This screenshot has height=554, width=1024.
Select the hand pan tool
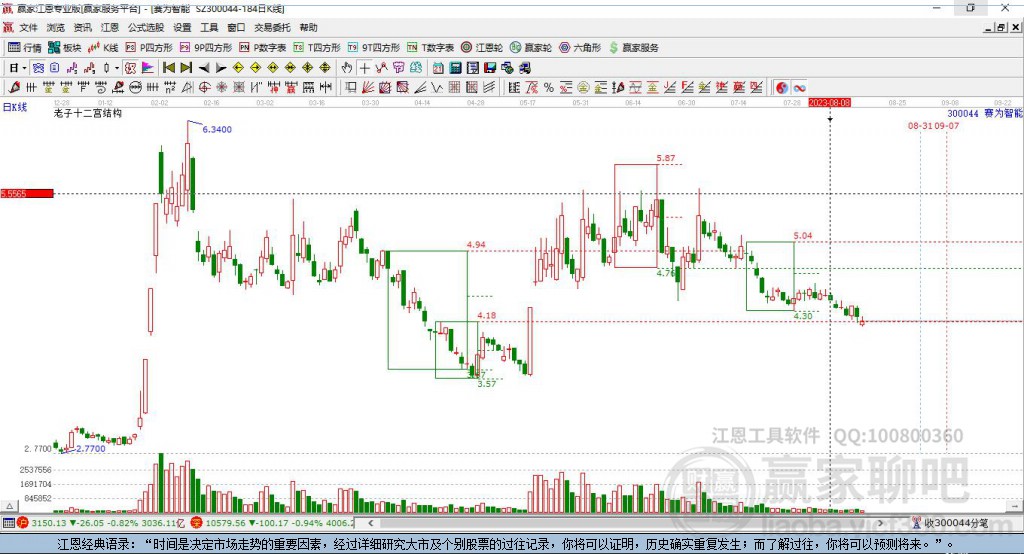(347, 68)
